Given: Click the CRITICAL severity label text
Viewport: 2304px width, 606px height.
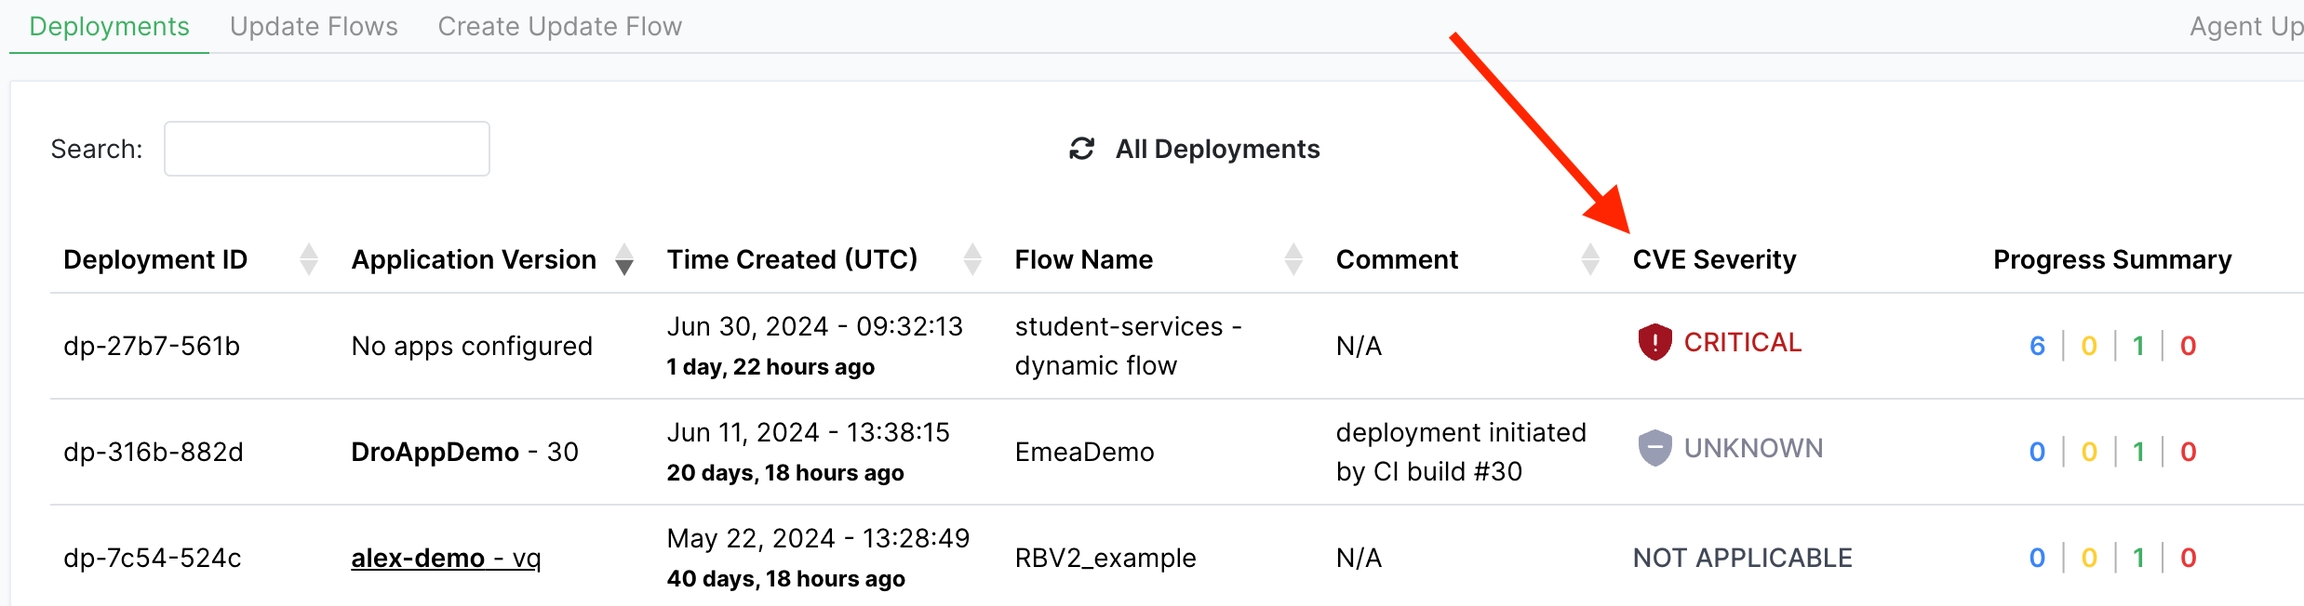Looking at the screenshot, I should [x=1742, y=342].
